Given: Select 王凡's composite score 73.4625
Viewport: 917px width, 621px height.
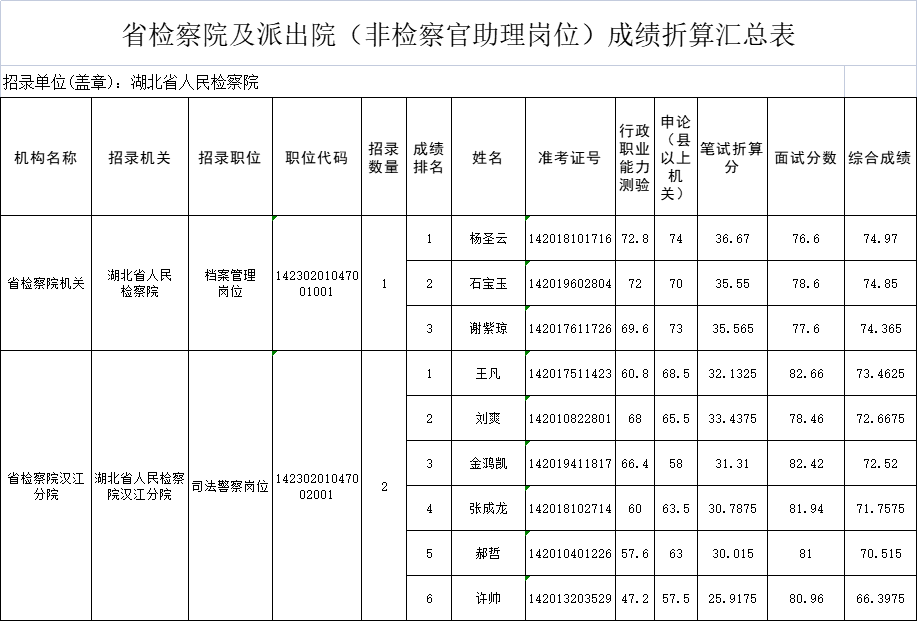Looking at the screenshot, I should 880,373.
